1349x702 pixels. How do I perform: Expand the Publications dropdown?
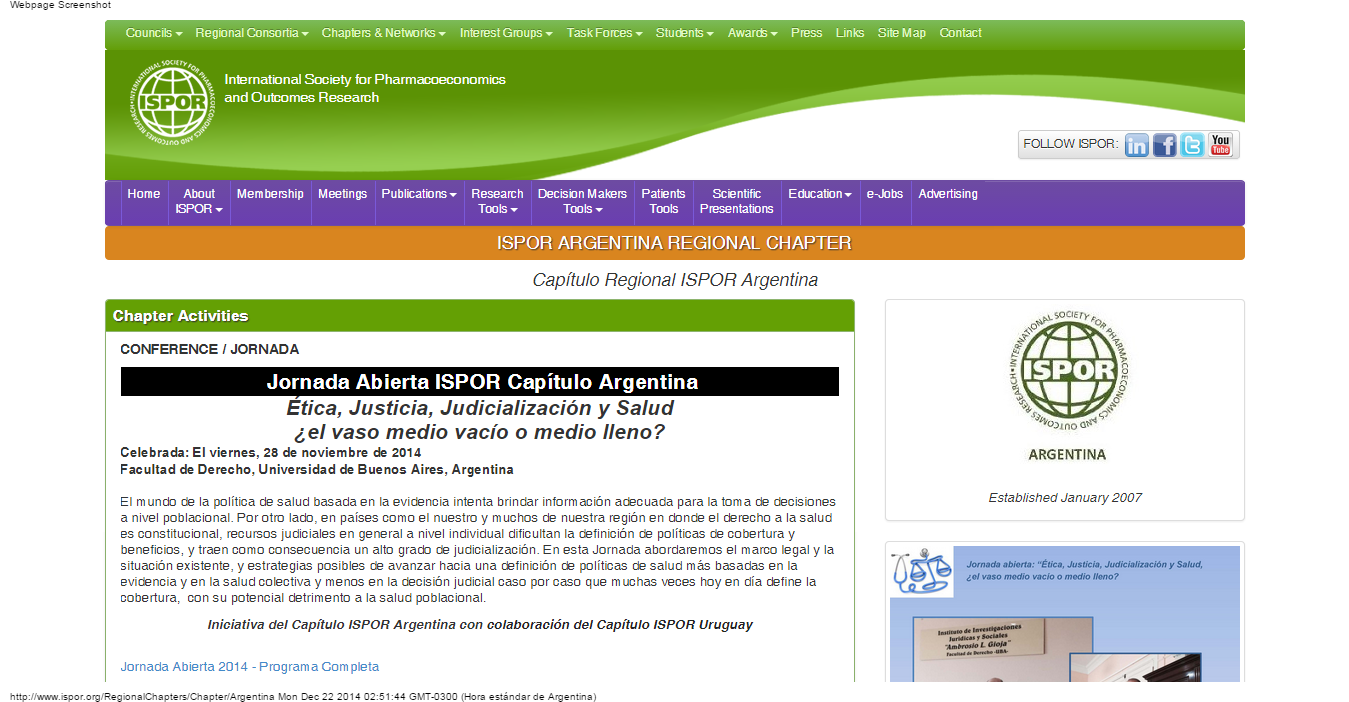click(x=419, y=194)
